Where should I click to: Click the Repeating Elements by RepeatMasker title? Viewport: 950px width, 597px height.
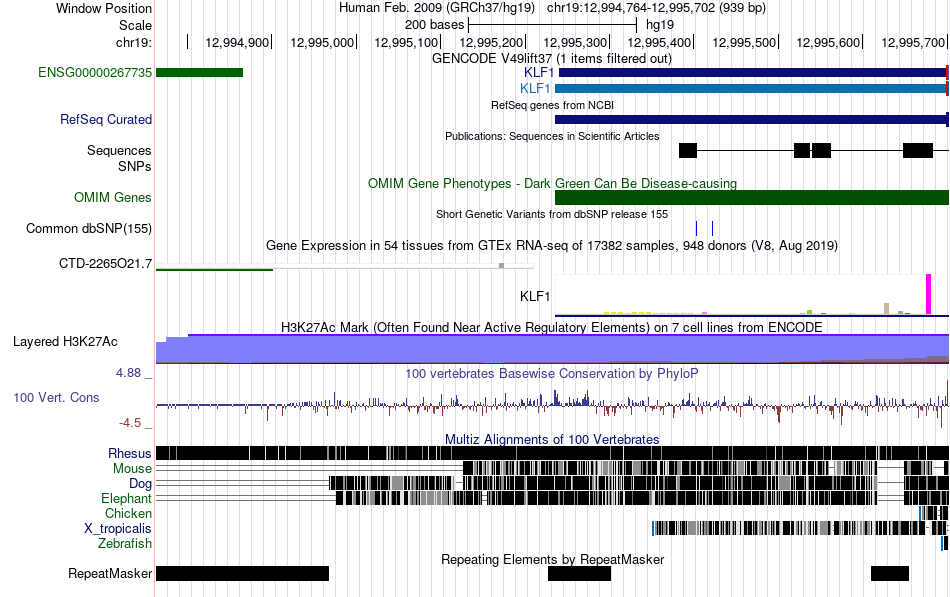[553, 559]
